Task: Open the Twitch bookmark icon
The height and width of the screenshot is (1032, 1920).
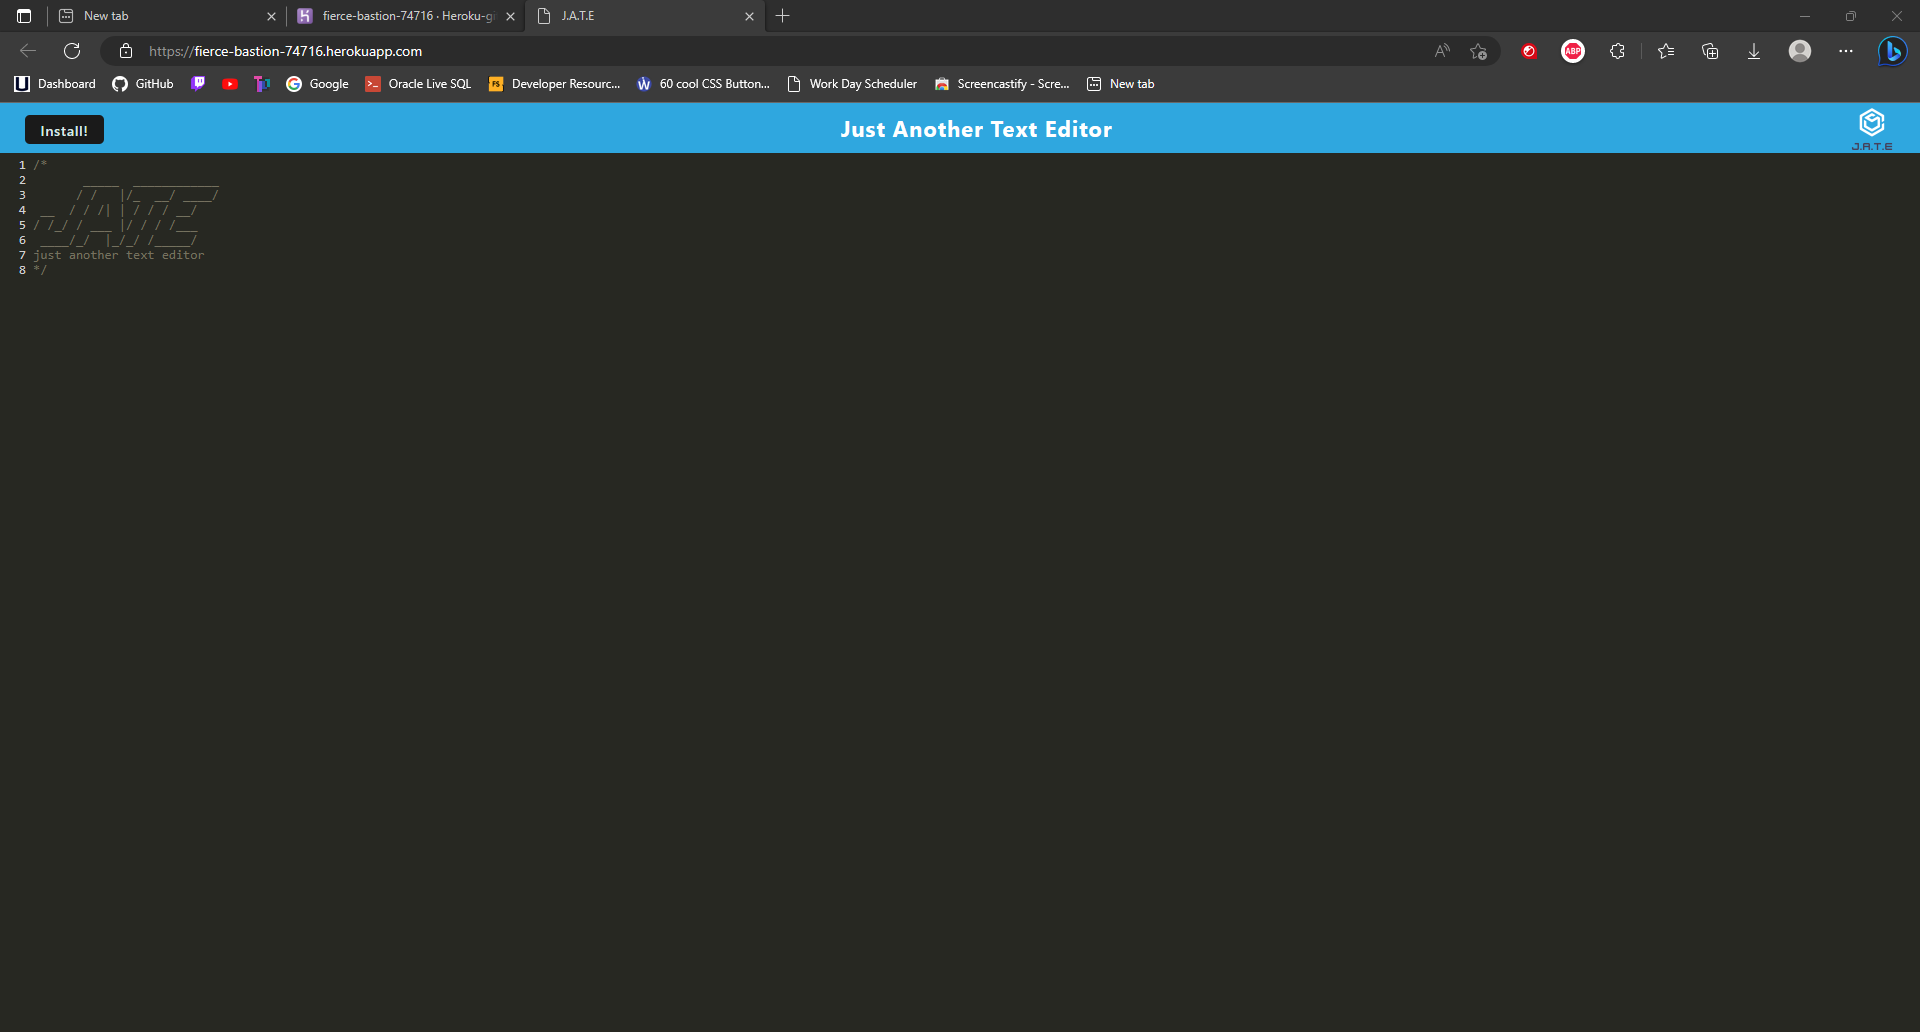Action: pyautogui.click(x=197, y=84)
